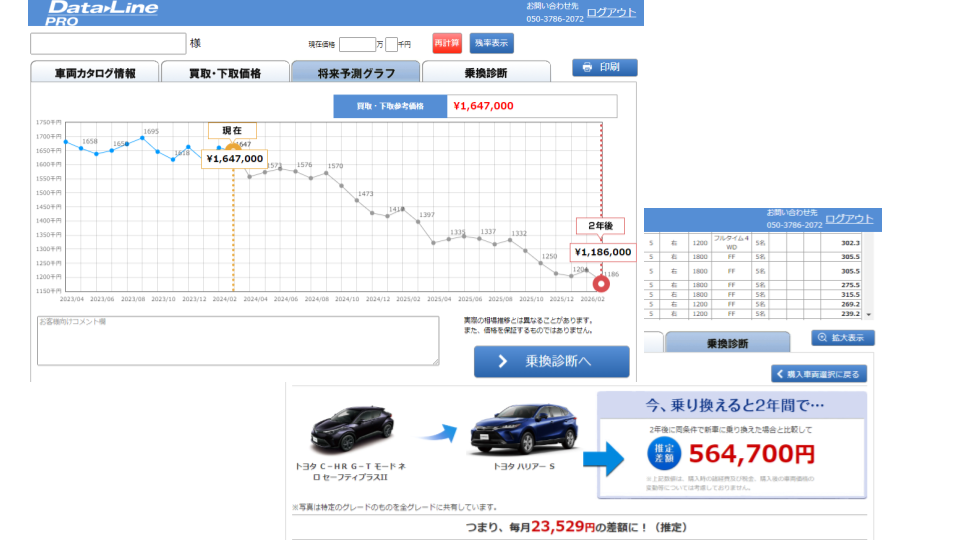
Task: Open the 車両カタログ情報 tab
Action: [95, 73]
